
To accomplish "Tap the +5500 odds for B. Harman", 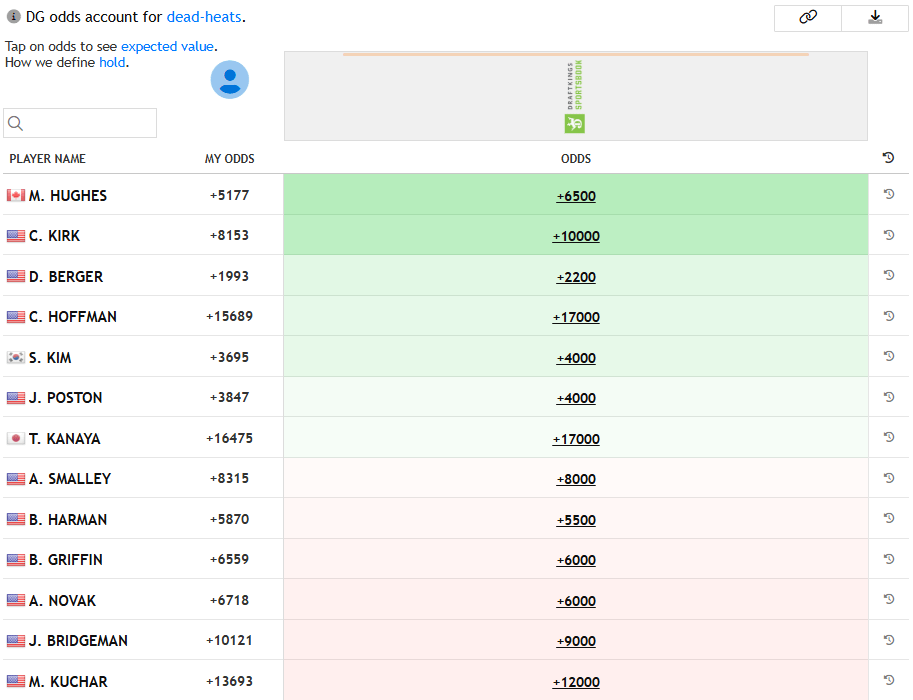I will tap(576, 520).
